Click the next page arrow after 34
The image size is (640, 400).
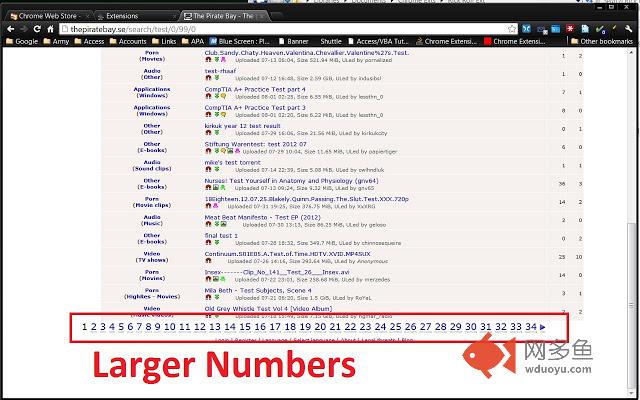[542, 327]
